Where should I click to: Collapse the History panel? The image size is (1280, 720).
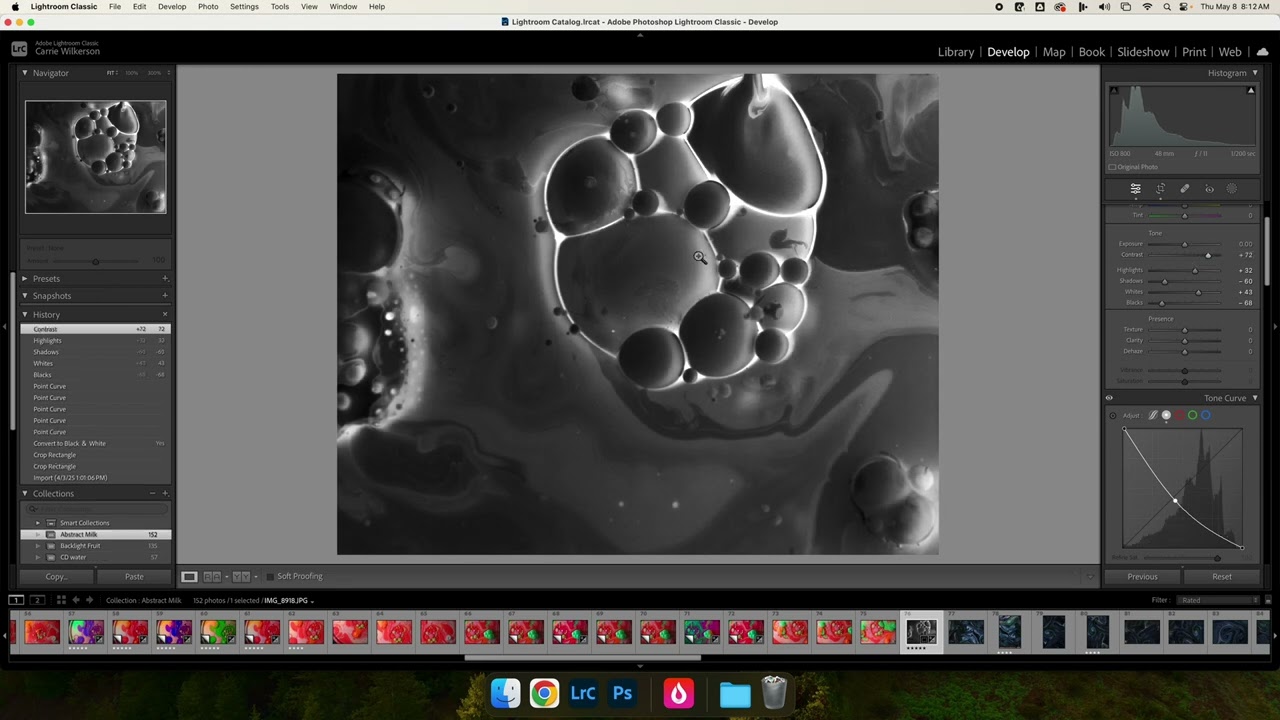click(x=25, y=314)
